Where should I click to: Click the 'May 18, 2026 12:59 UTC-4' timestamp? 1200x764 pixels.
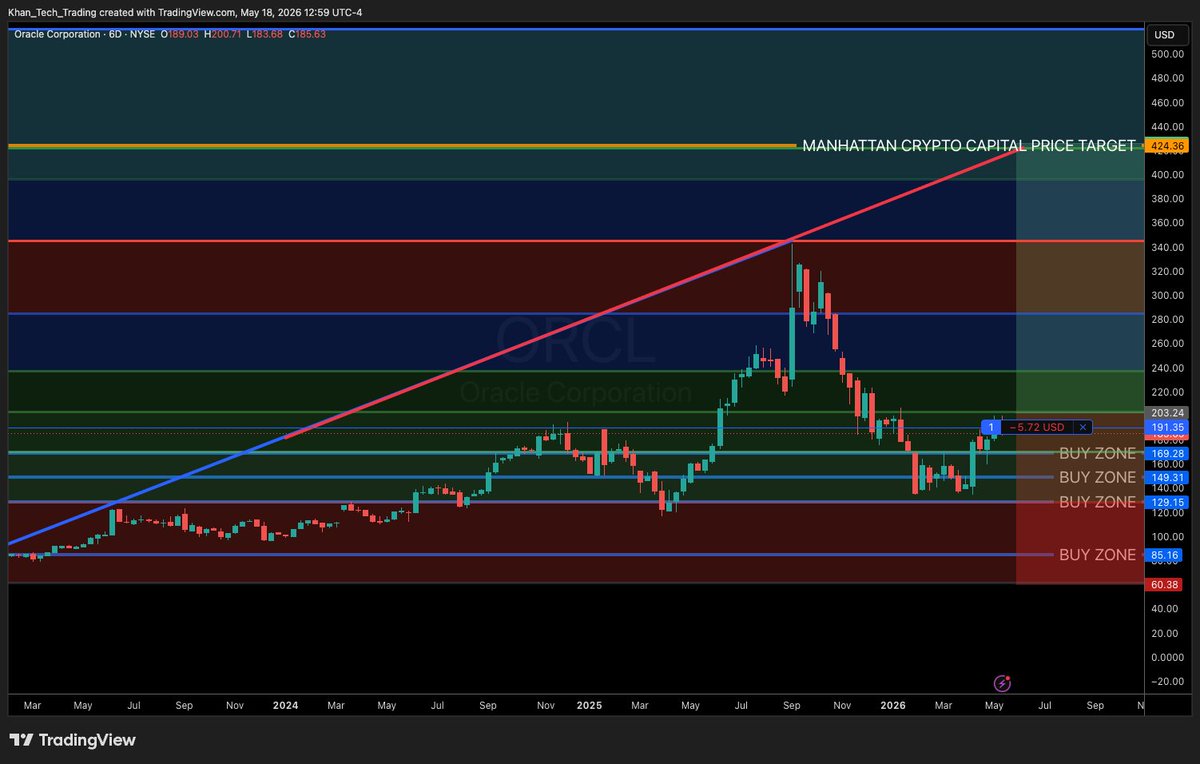301,12
